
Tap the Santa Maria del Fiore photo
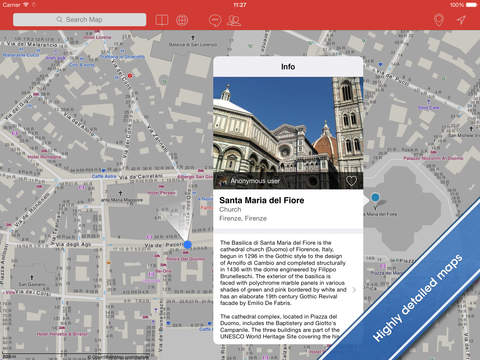click(288, 133)
